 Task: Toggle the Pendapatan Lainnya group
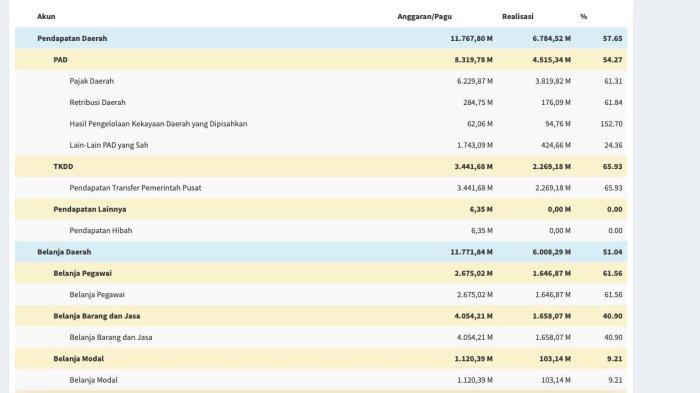(321, 209)
